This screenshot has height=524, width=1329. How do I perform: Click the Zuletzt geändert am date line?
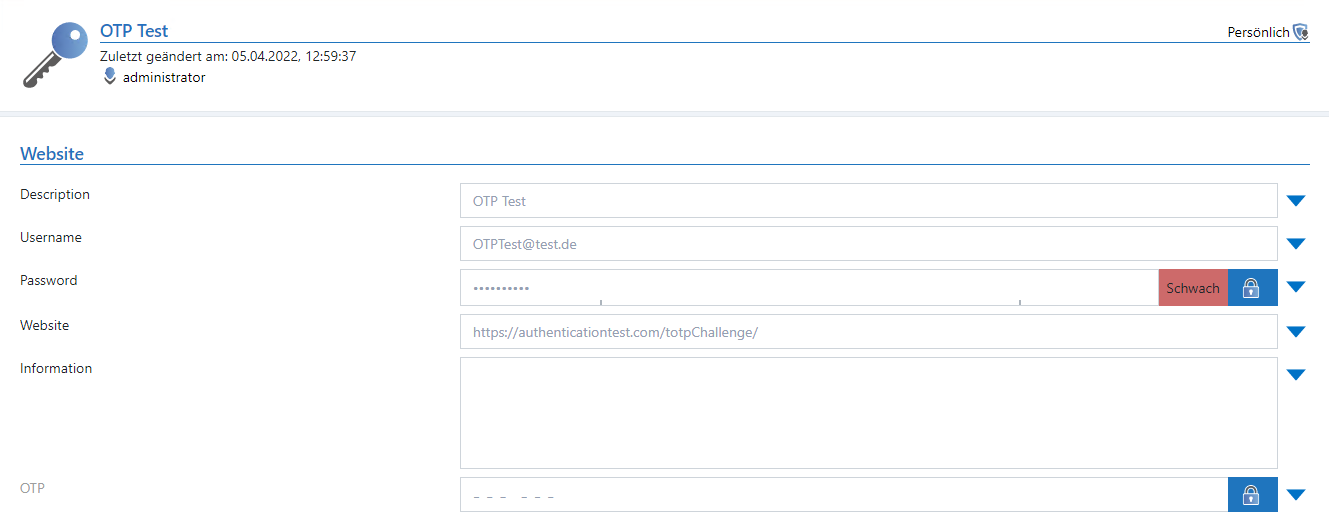tap(228, 56)
